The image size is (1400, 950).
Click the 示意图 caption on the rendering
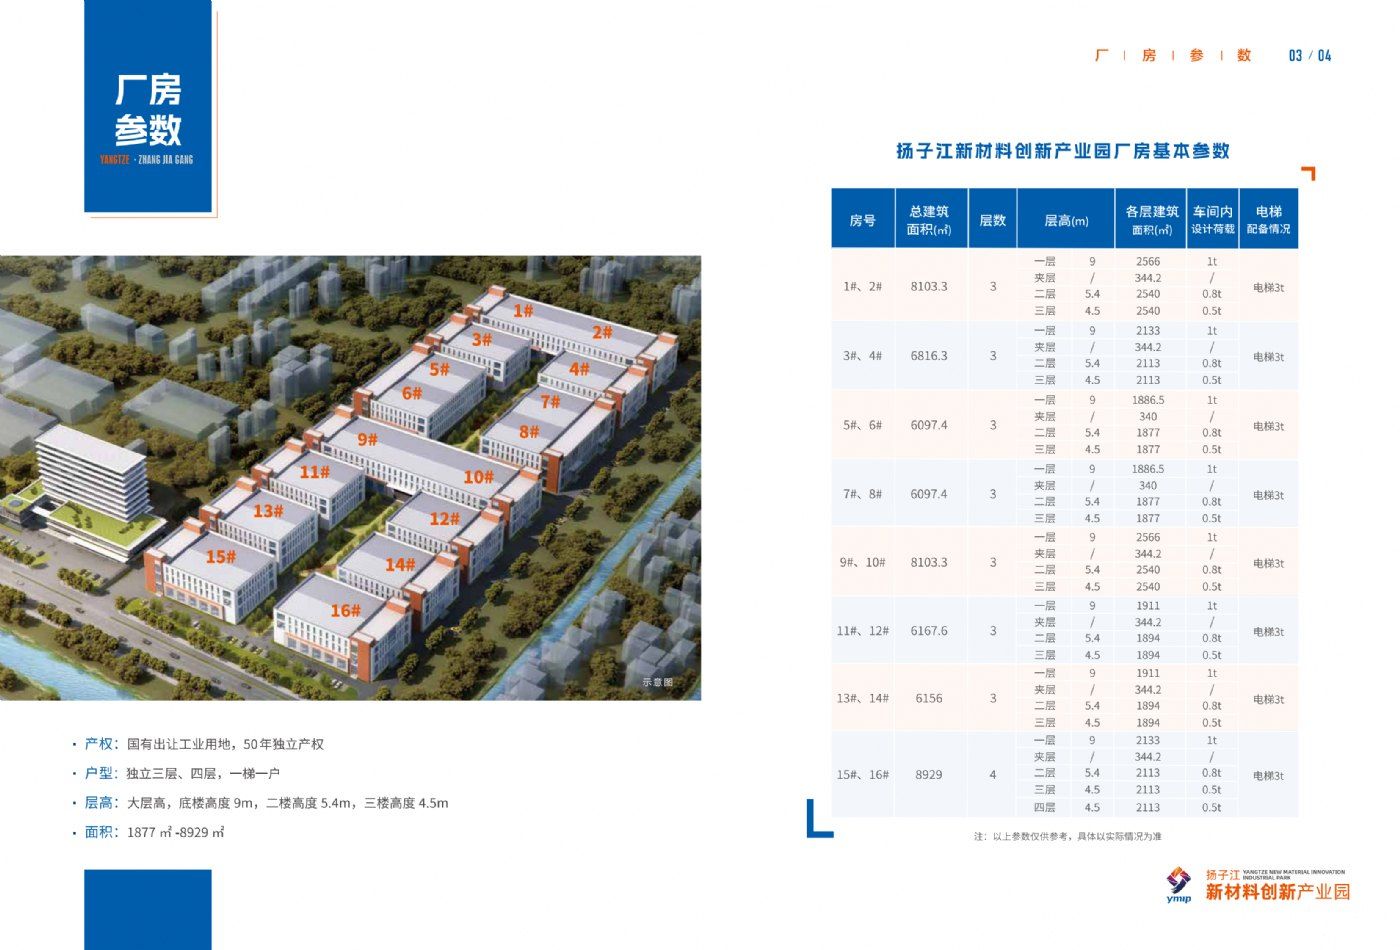tap(657, 682)
